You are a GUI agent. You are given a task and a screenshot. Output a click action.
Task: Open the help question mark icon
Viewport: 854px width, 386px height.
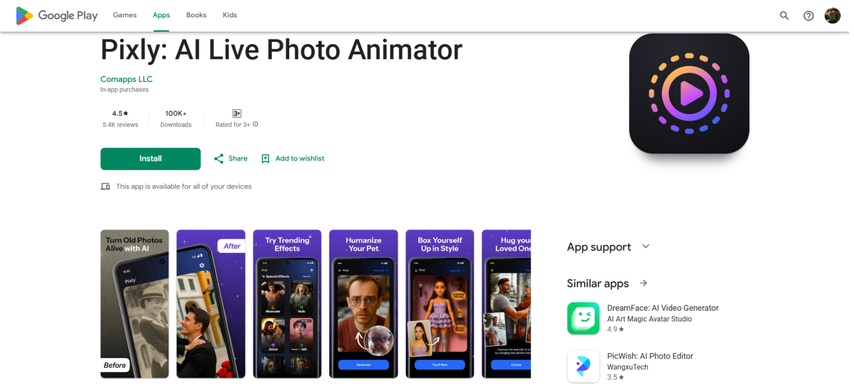click(808, 16)
